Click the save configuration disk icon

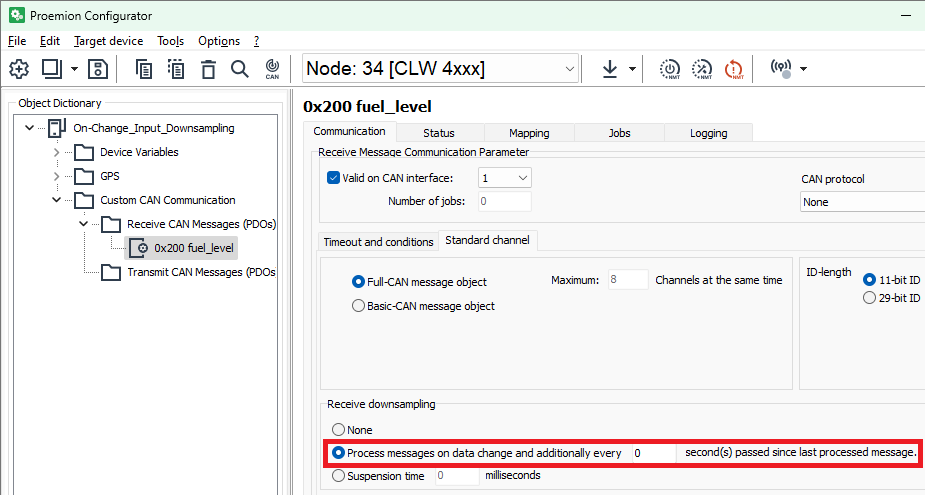[x=98, y=69]
